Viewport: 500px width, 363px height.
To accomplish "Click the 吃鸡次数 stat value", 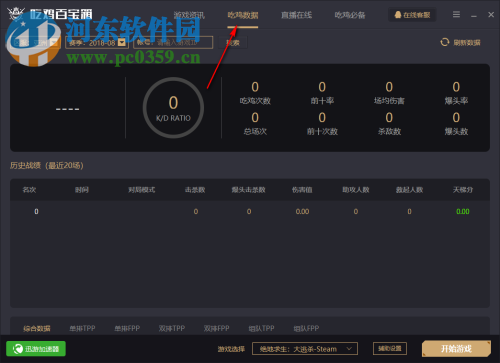I will click(255, 87).
